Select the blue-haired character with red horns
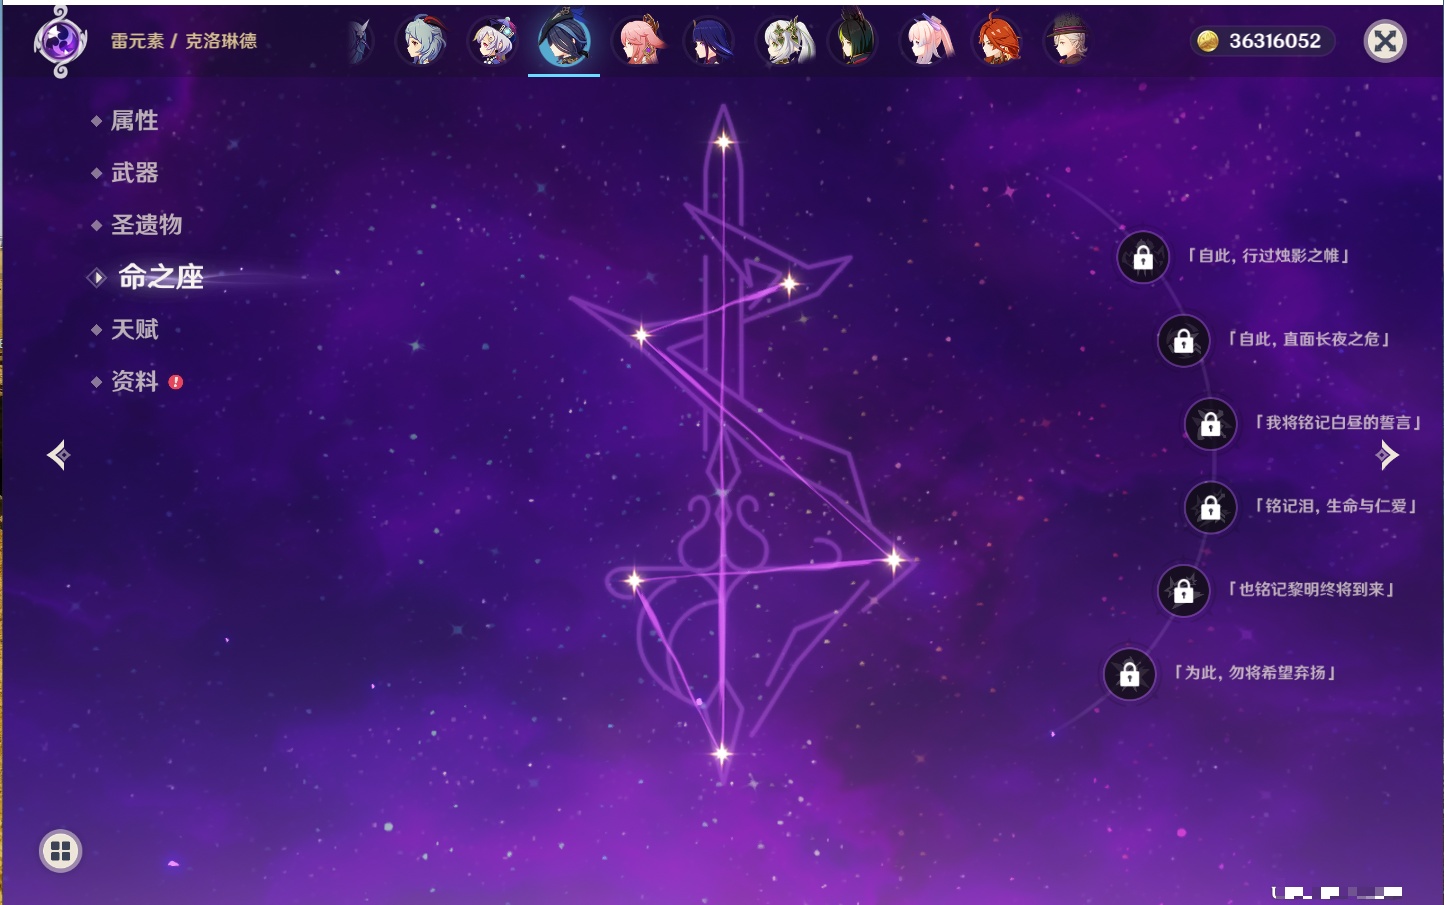1444x905 pixels. pos(421,40)
